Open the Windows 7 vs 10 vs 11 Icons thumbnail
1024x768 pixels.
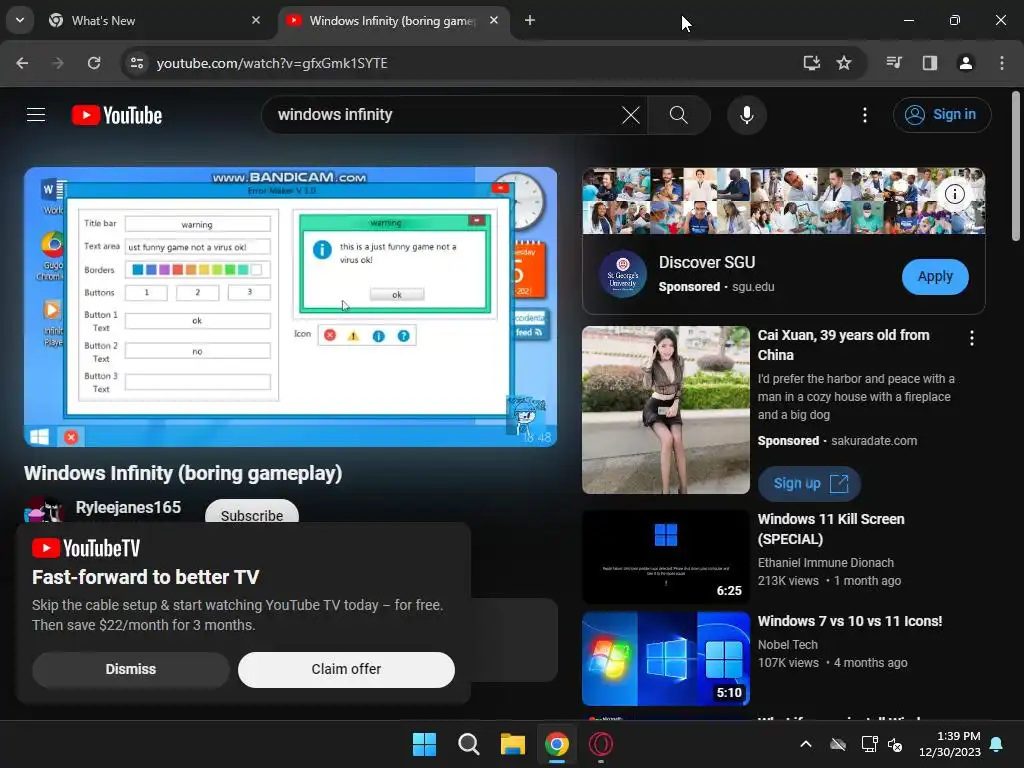tap(665, 659)
